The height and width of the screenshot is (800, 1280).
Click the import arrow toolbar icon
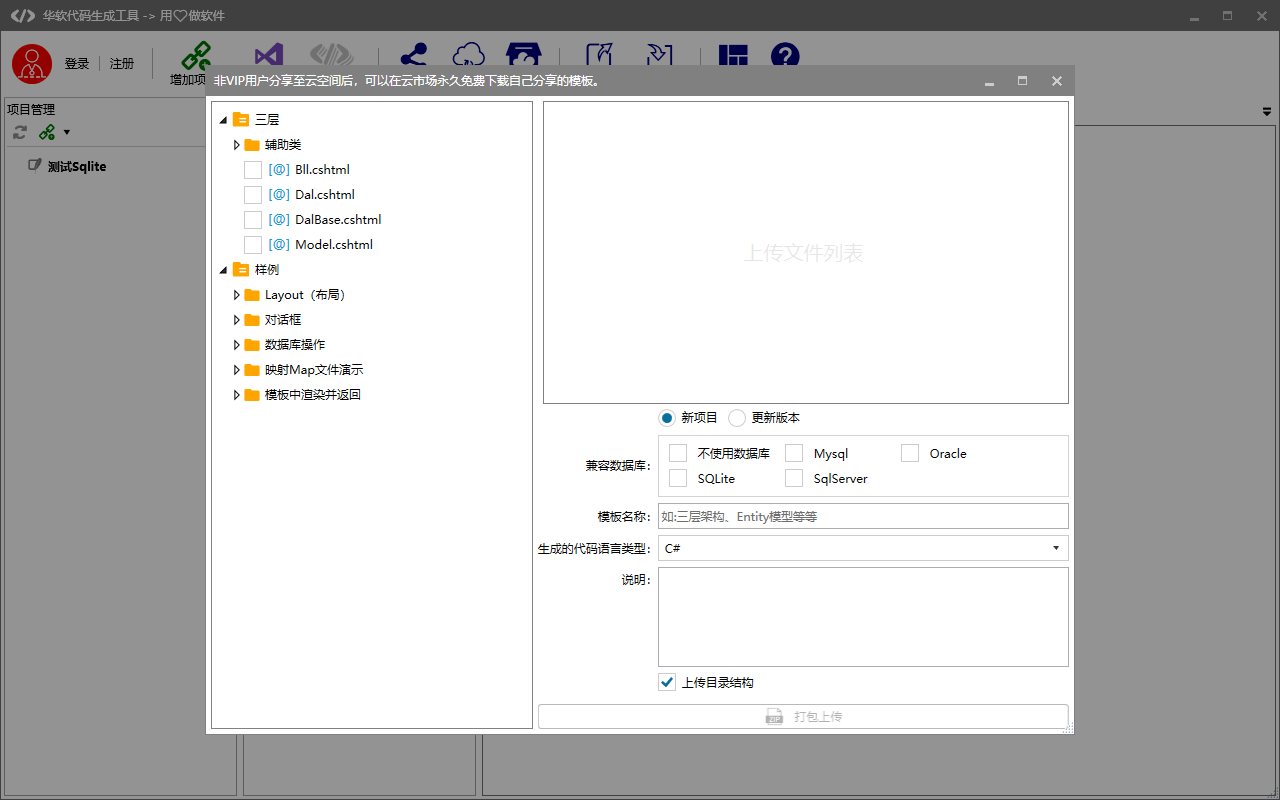coord(659,56)
